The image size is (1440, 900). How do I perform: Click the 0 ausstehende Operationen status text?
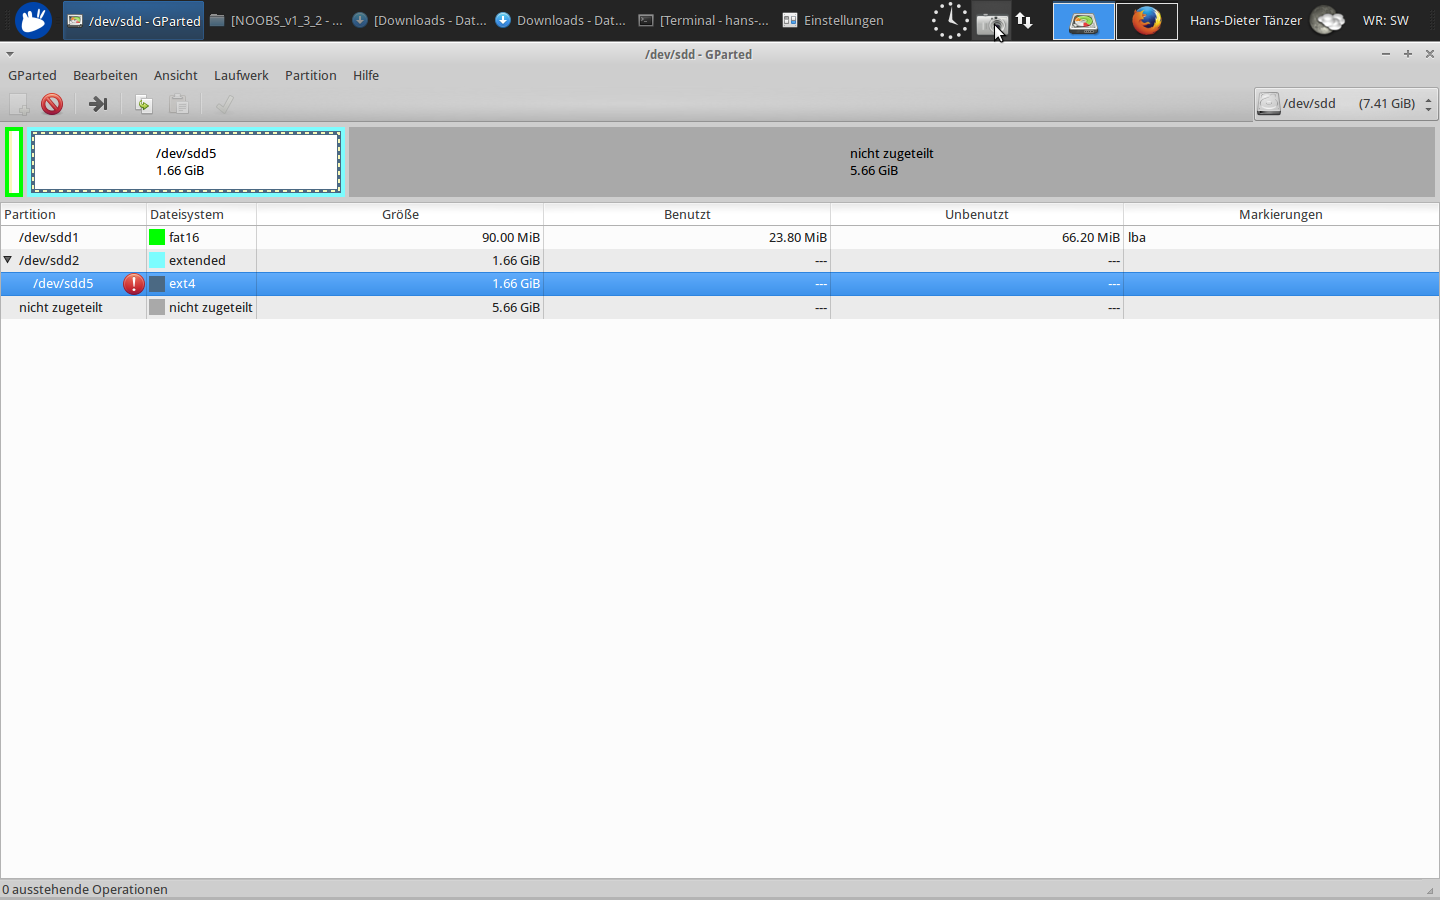[x=85, y=889]
